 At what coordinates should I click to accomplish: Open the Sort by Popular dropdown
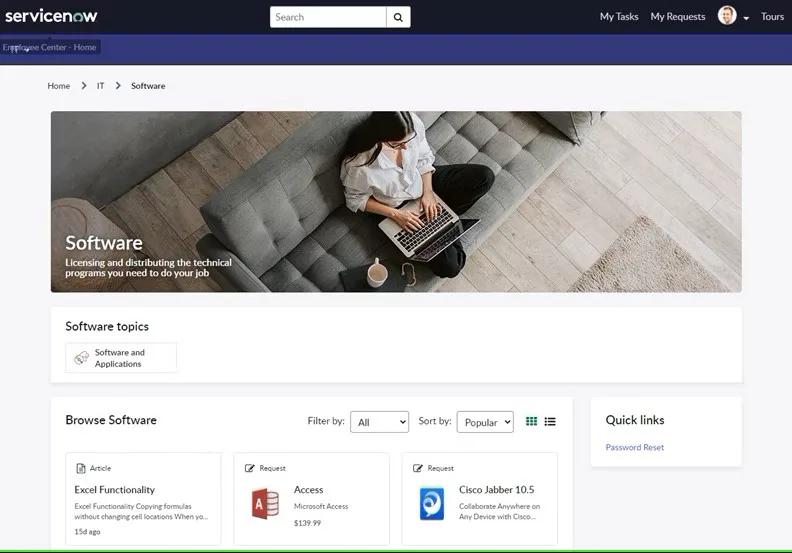(x=485, y=422)
